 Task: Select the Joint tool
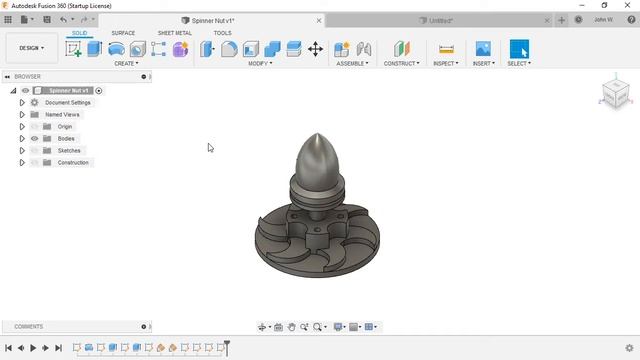click(x=364, y=49)
